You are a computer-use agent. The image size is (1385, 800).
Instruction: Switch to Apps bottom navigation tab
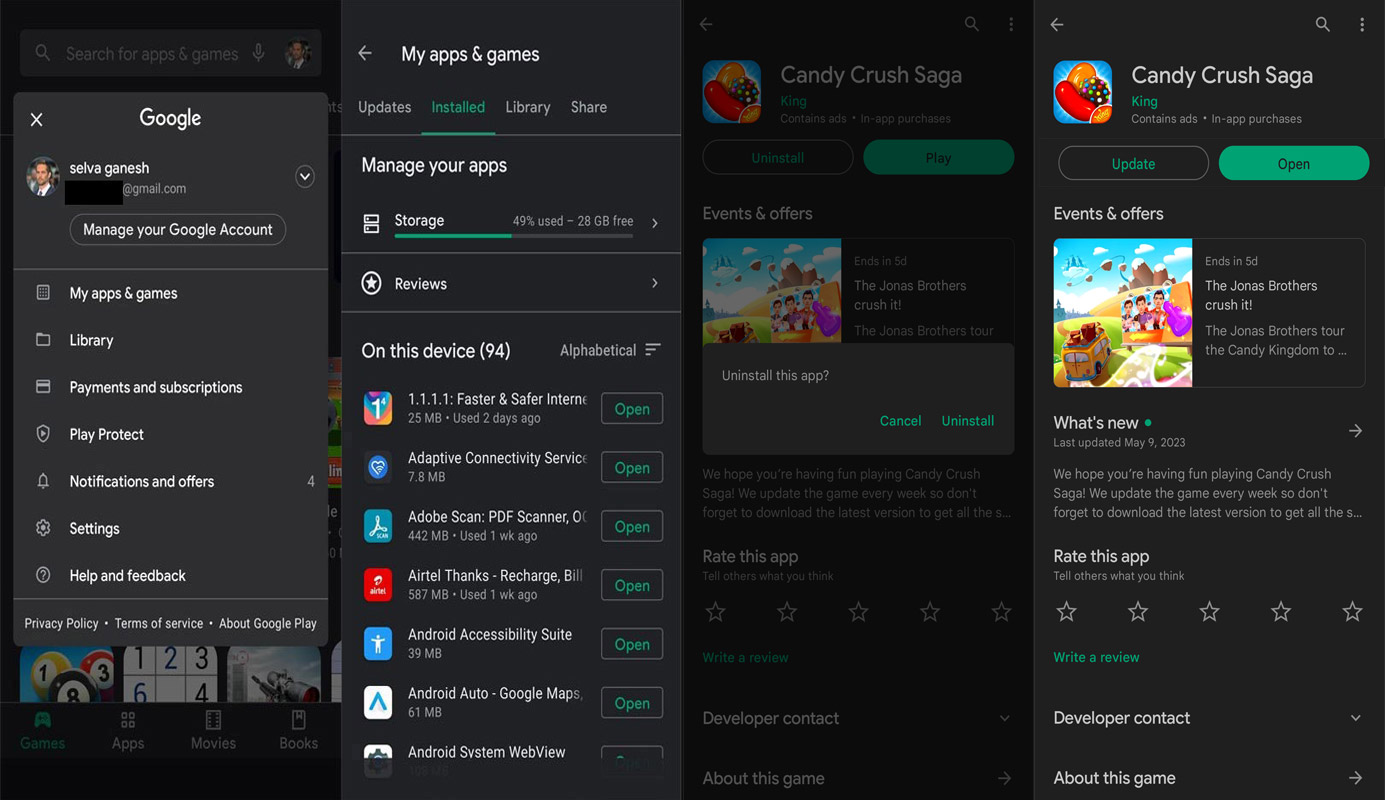[128, 731]
